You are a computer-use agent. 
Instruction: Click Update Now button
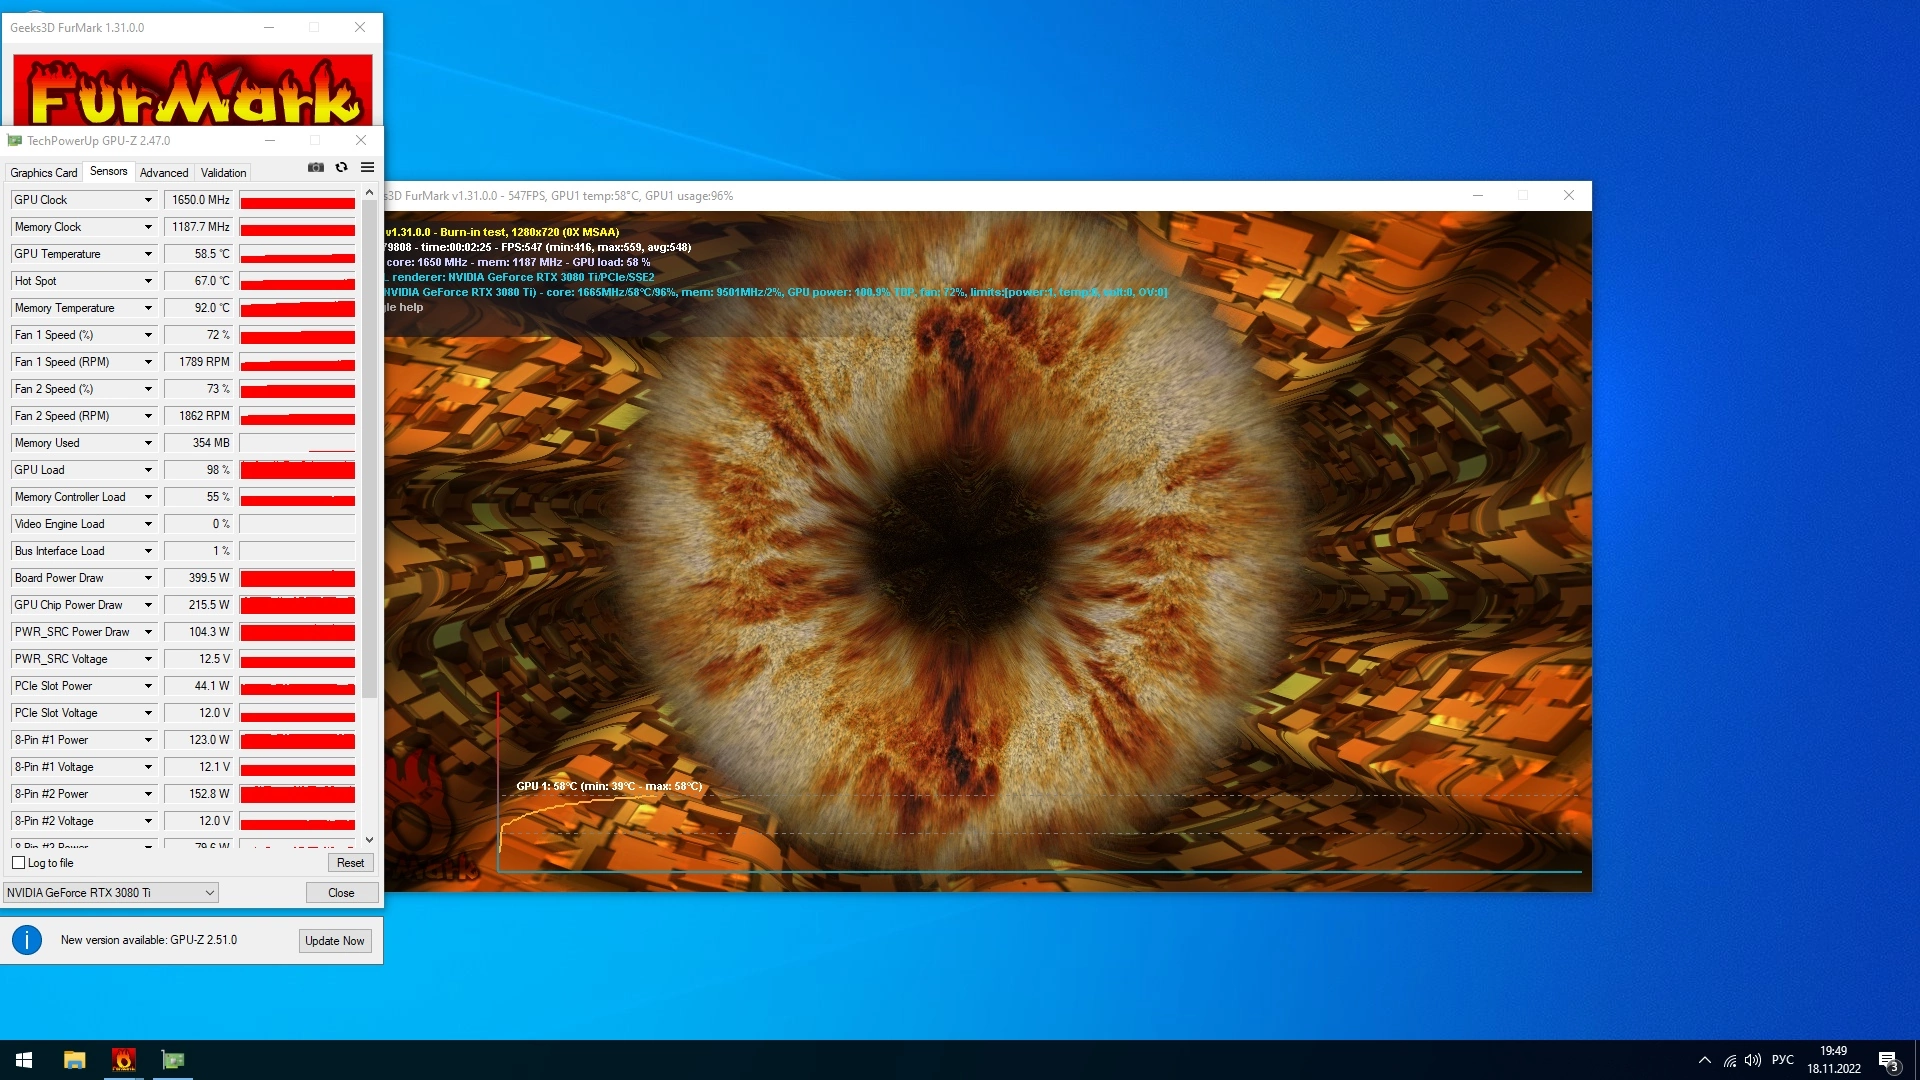point(335,941)
